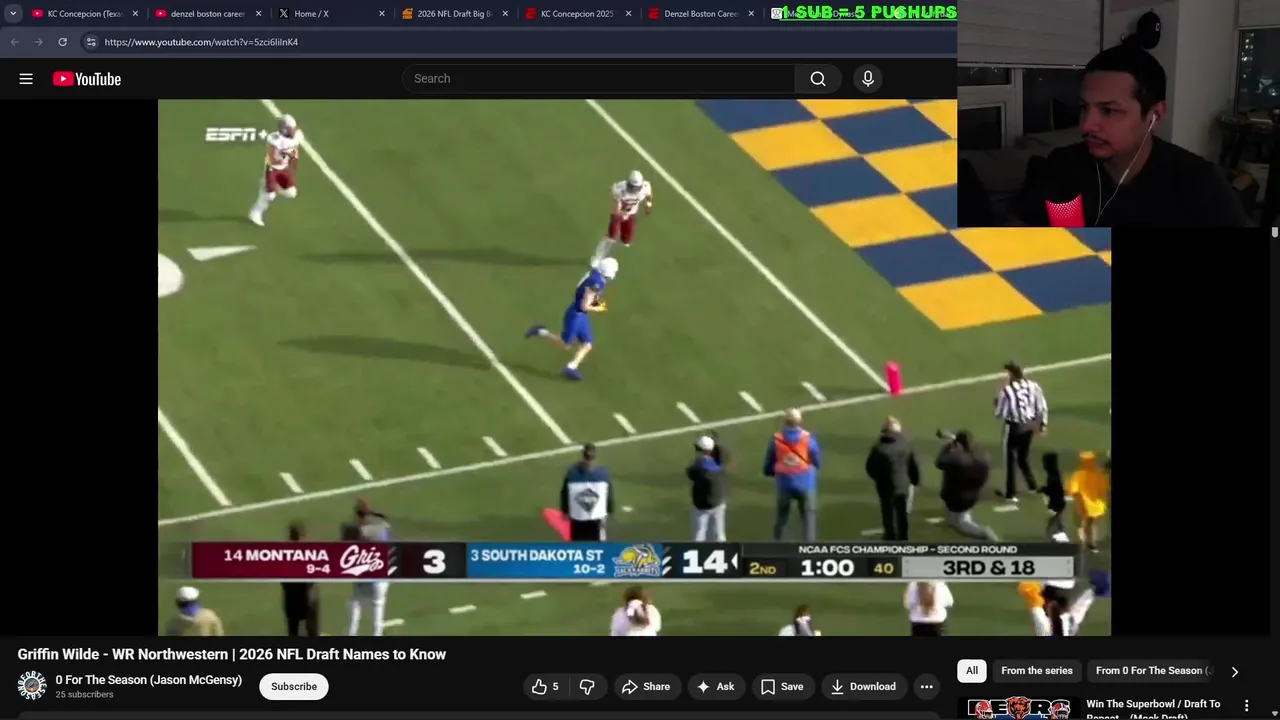Open options menu for 'Win The Superbowl' video
This screenshot has height=720, width=1280.
[x=1246, y=706]
